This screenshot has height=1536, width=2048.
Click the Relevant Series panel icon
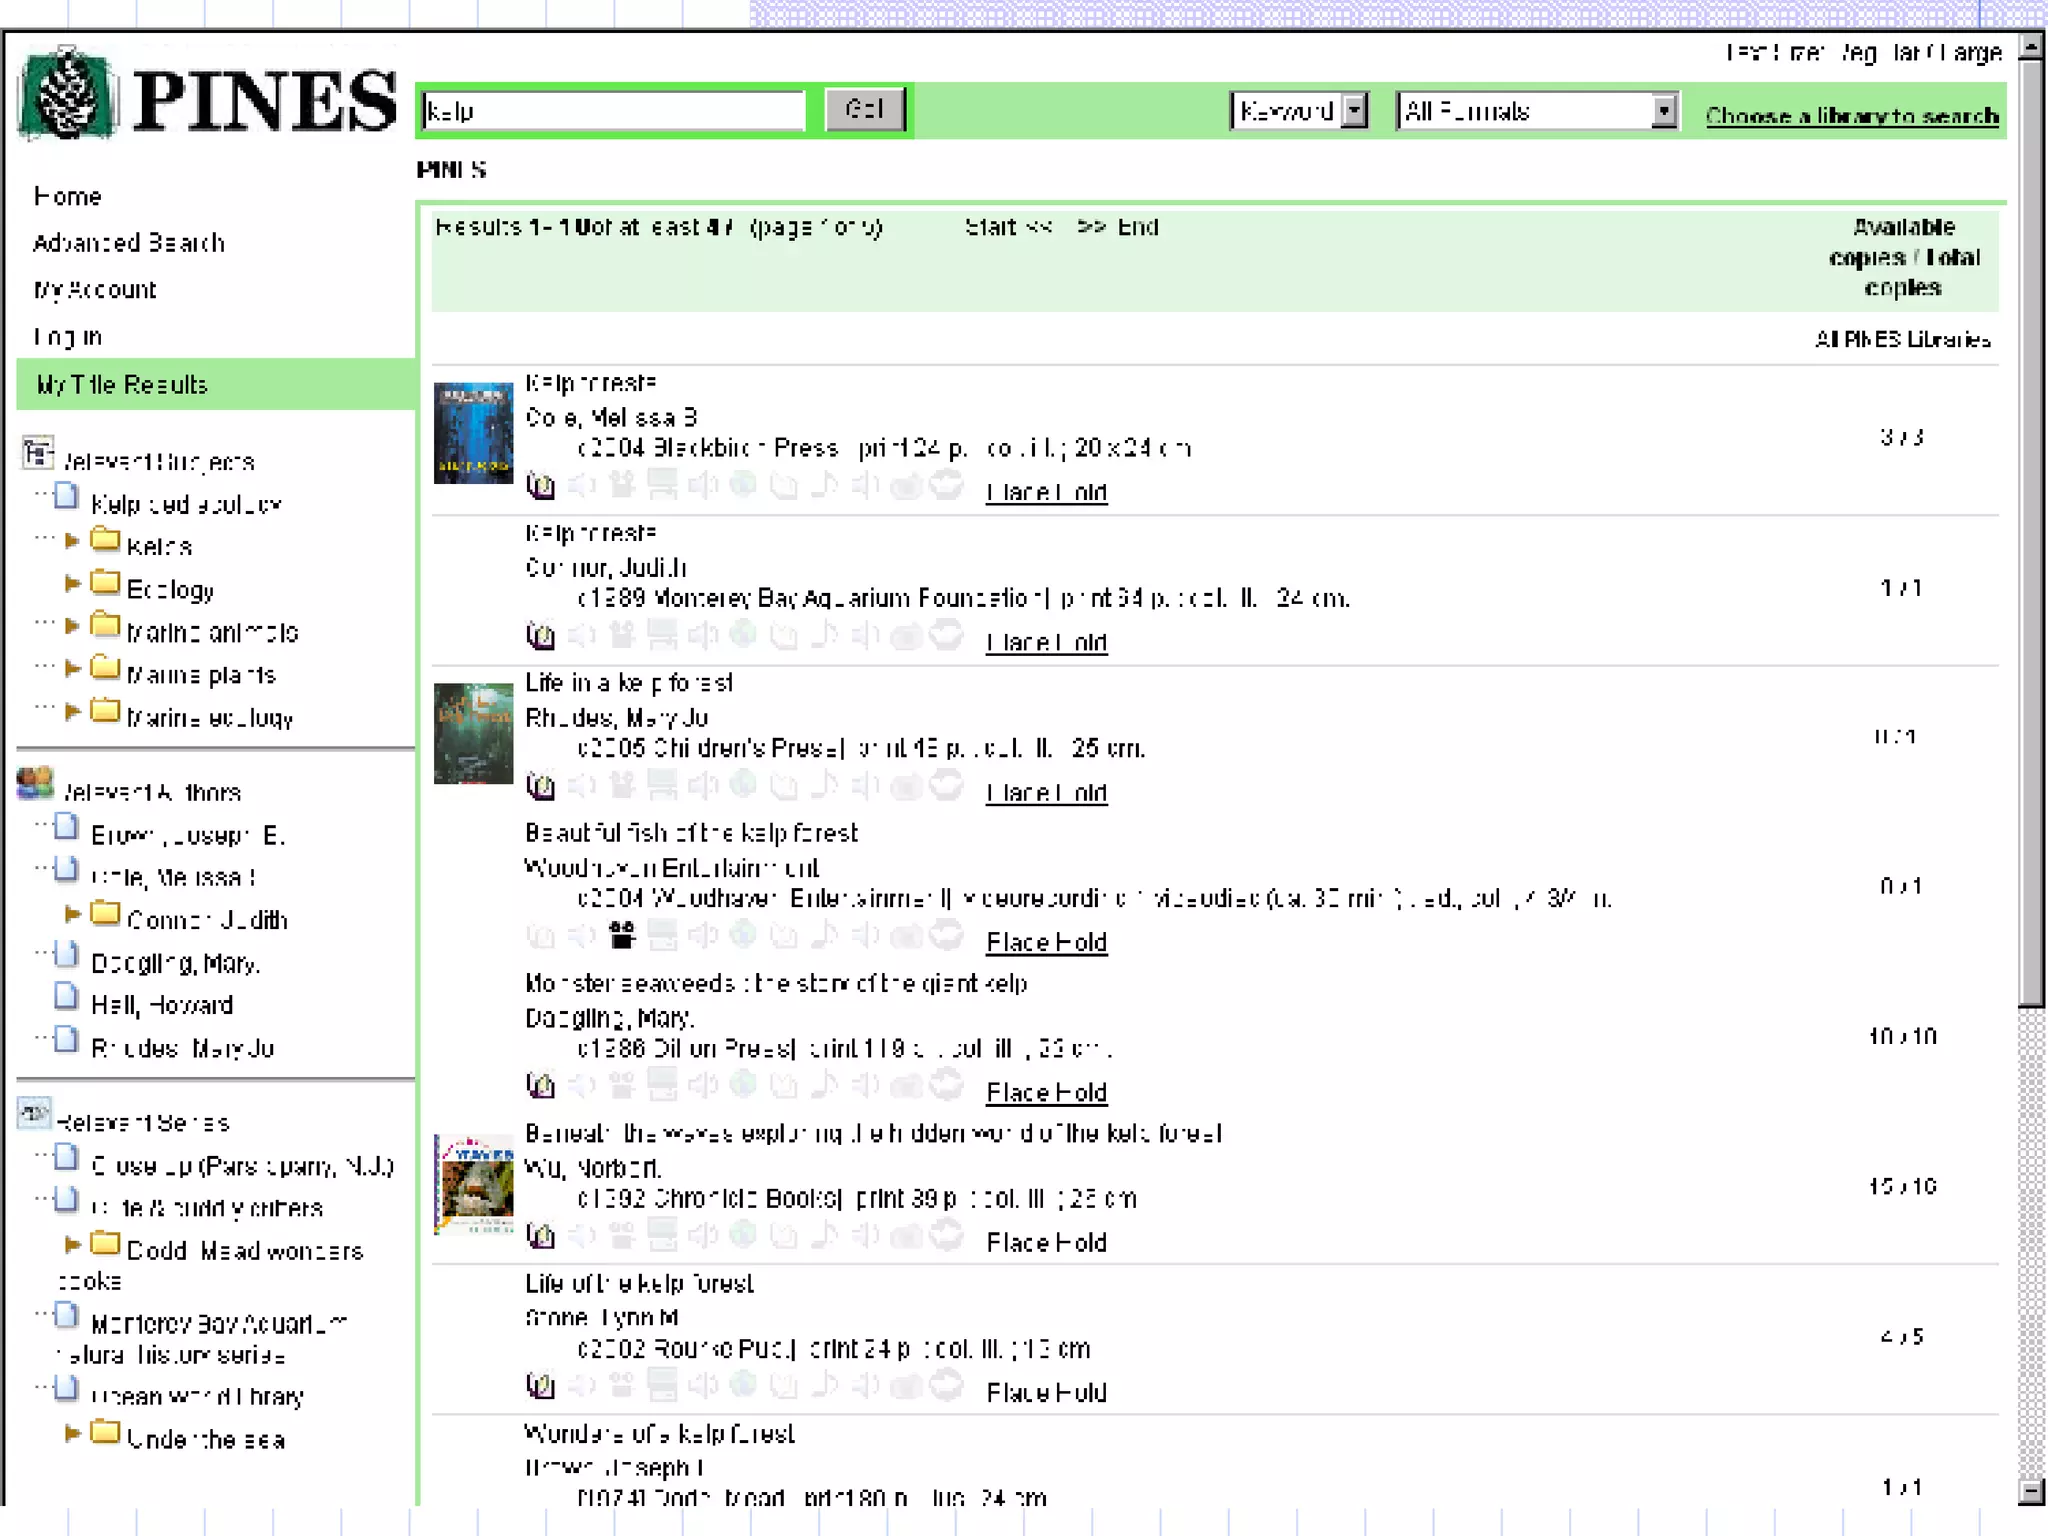tap(35, 1113)
